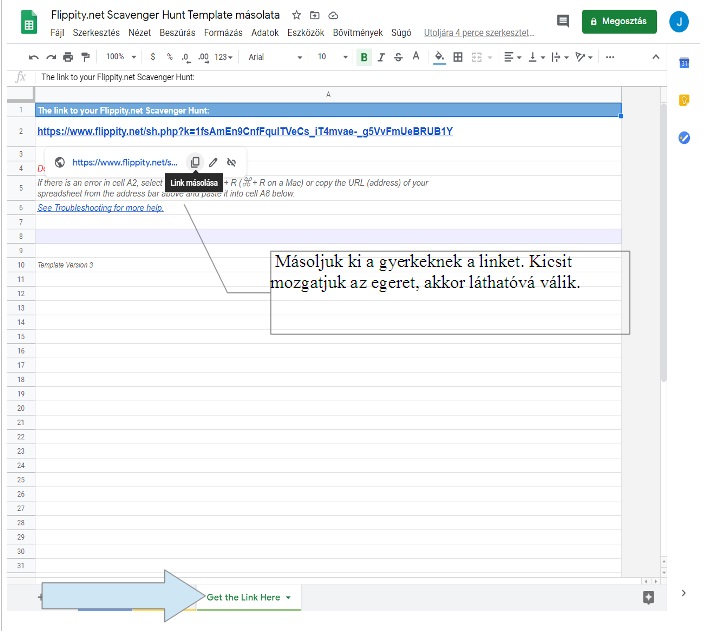Open the Arial font dropdown
Screen dimensions: 721x631
click(275, 57)
